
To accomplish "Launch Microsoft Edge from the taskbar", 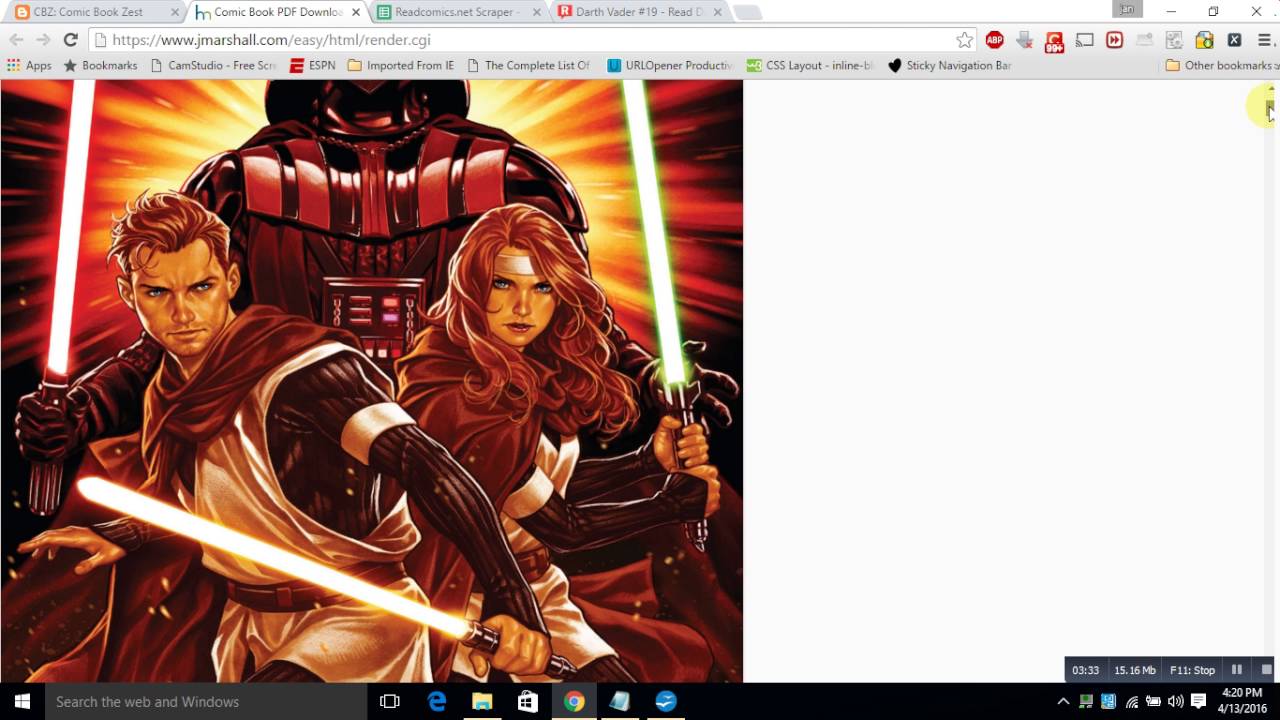I will (x=437, y=701).
